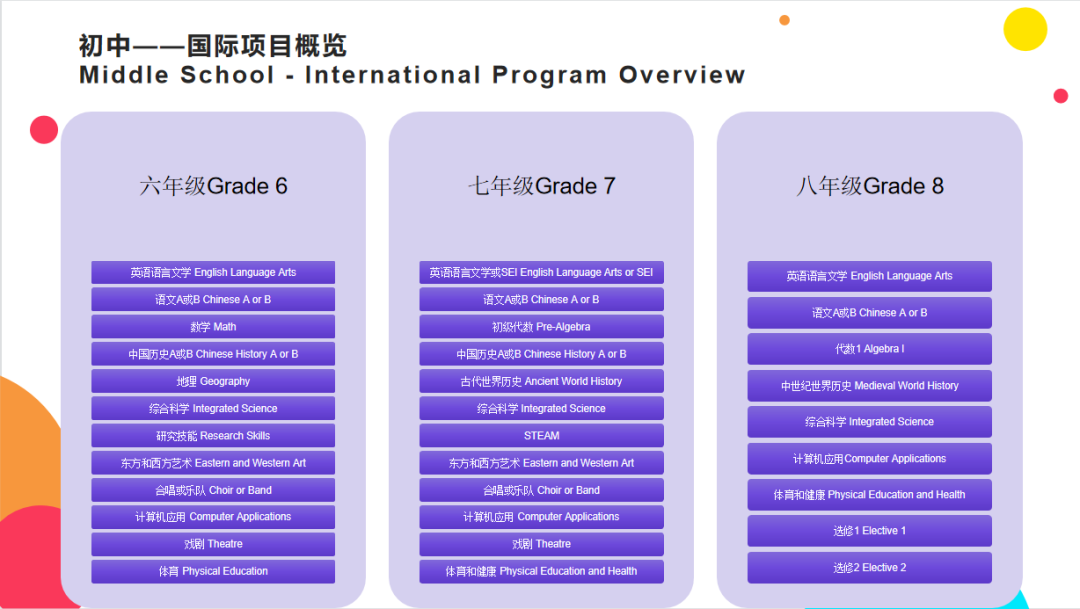Click 戏剧 Theatre box in Grade 7

(541, 544)
